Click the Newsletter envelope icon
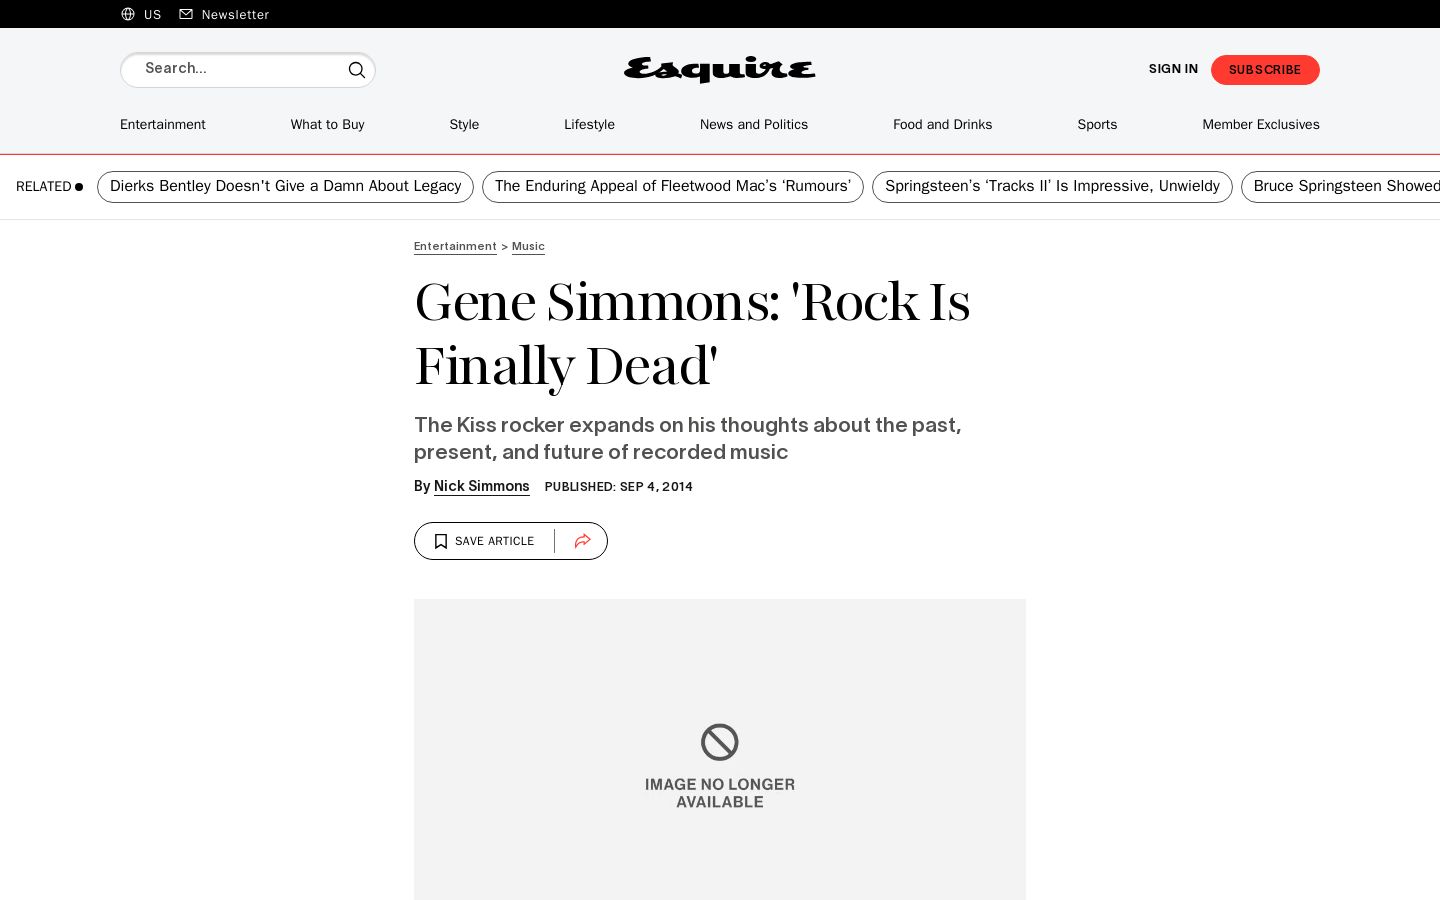The image size is (1440, 900). click(186, 14)
